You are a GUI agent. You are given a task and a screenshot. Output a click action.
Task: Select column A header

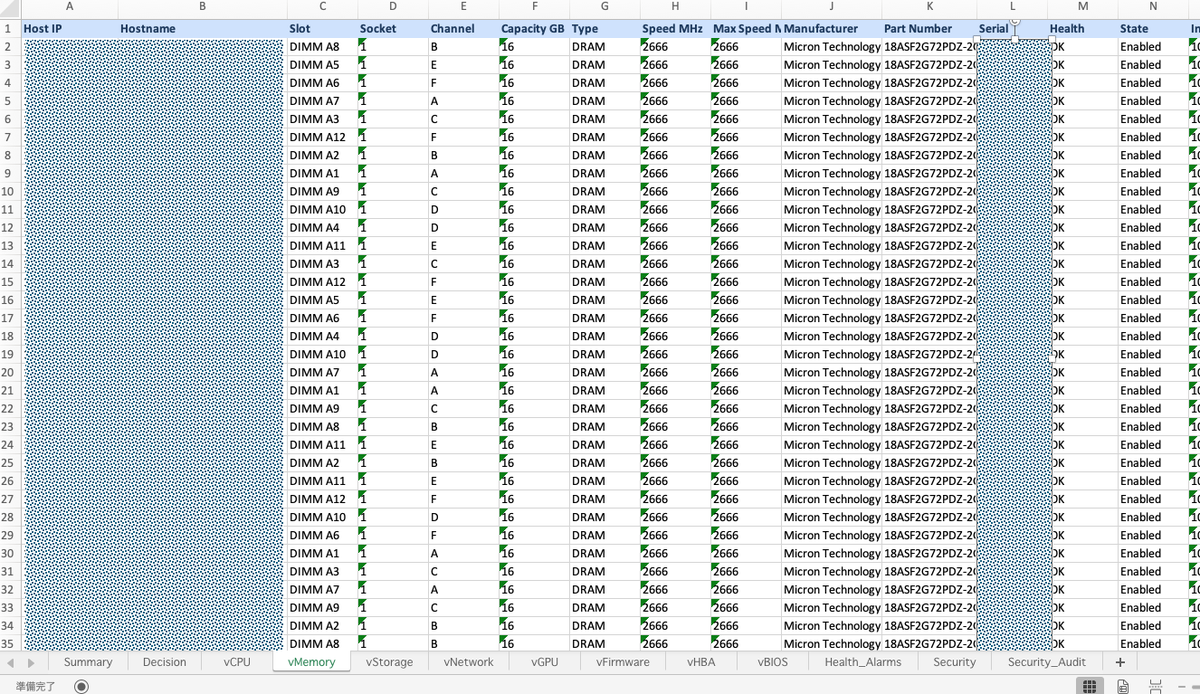pos(69,7)
